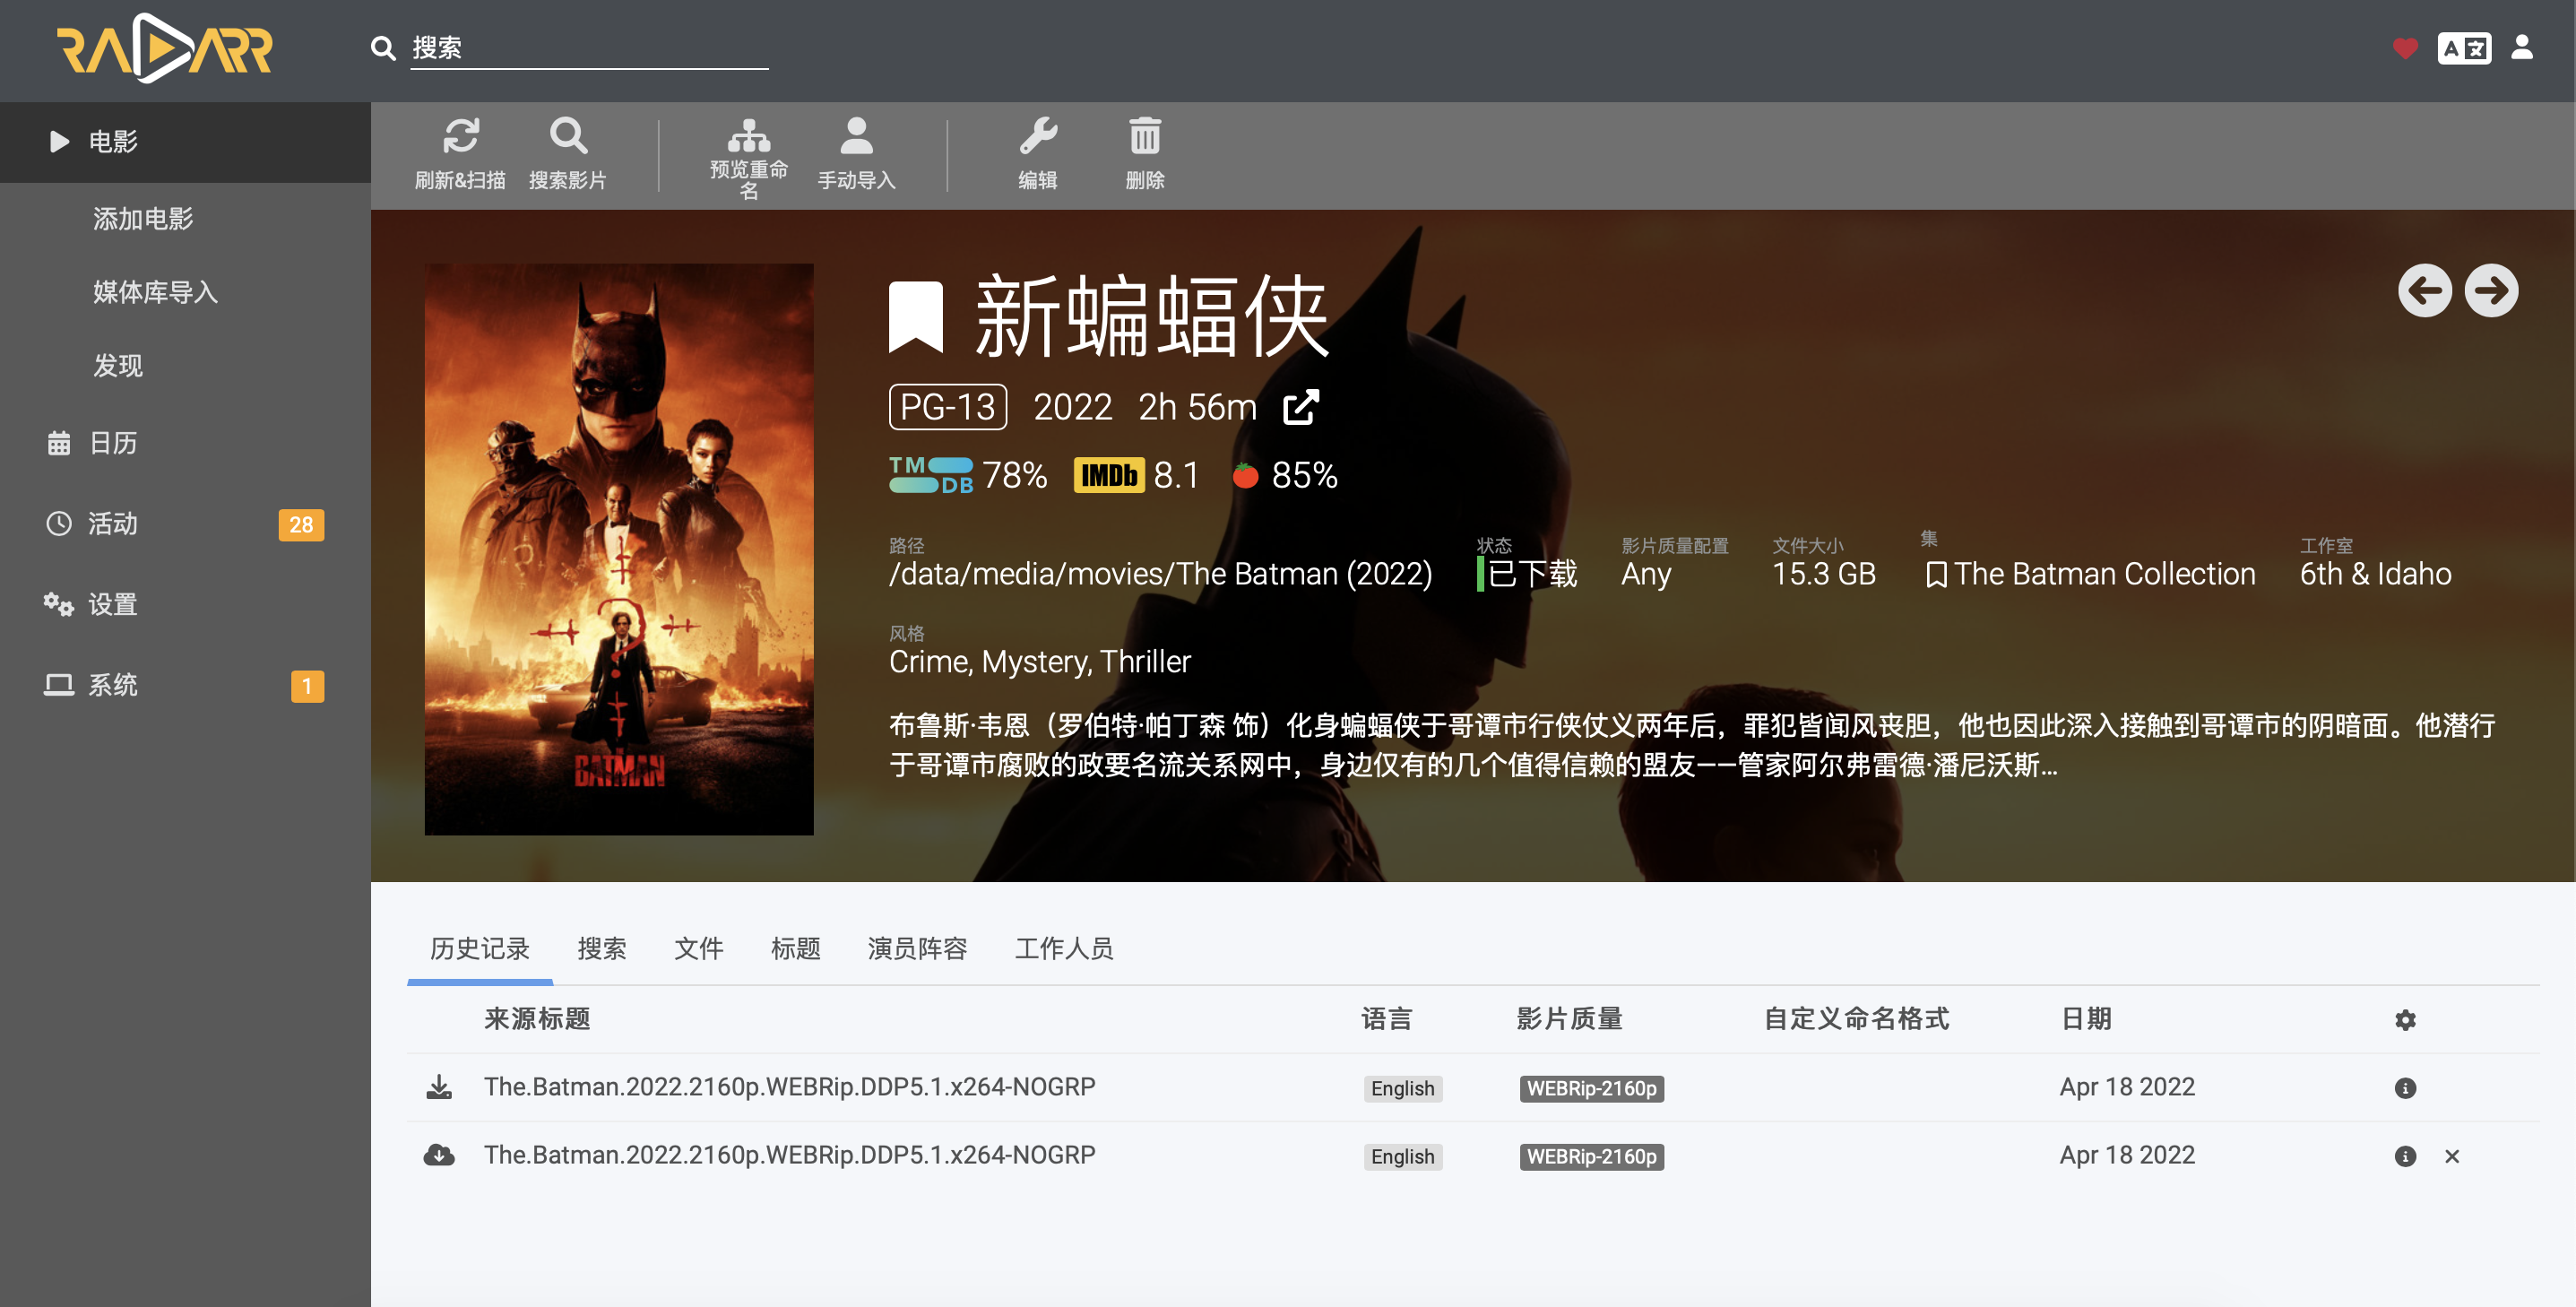Open Manual Import person icon
The image size is (2576, 1307).
[856, 136]
